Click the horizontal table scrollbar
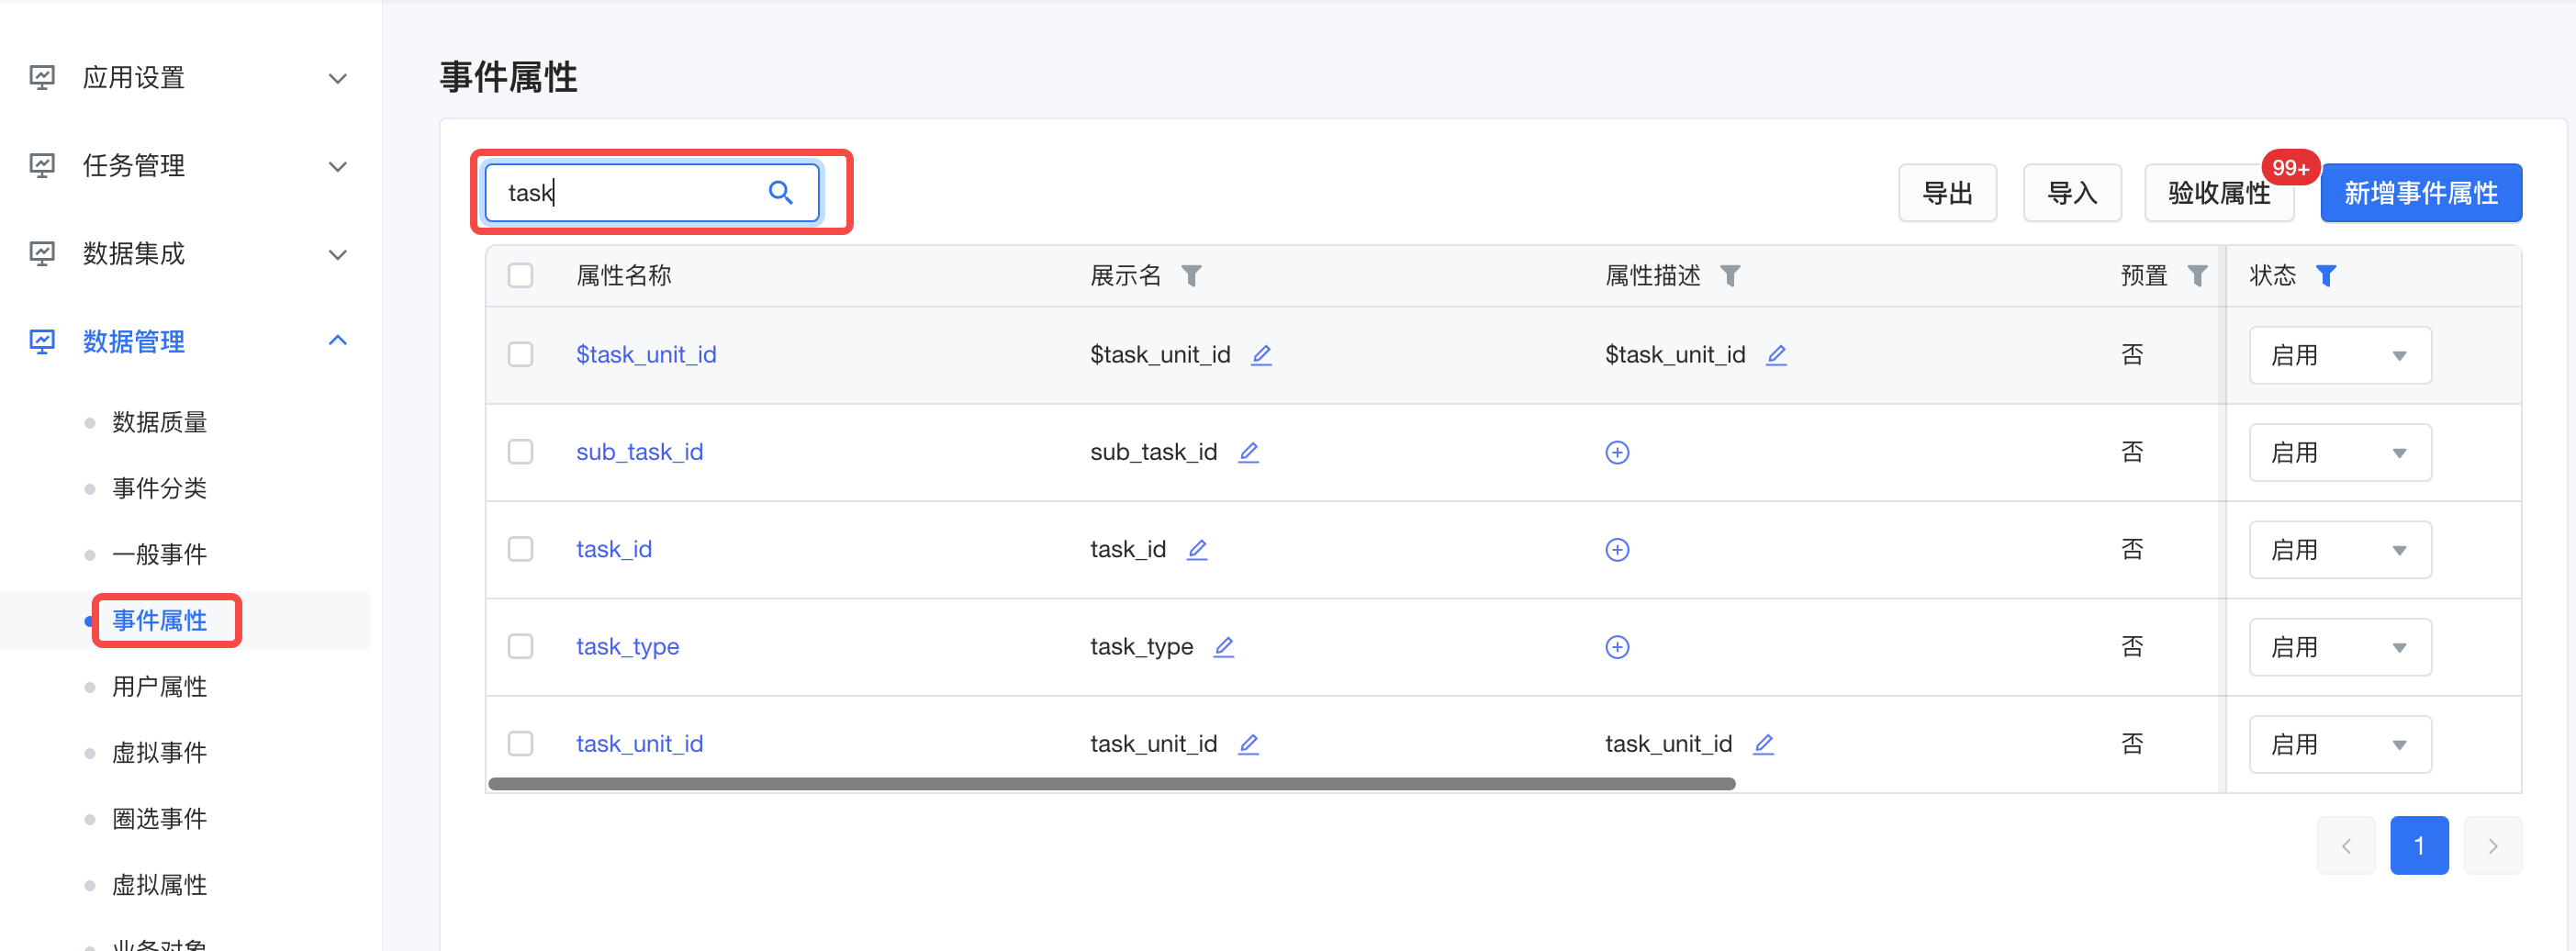 coord(1110,784)
